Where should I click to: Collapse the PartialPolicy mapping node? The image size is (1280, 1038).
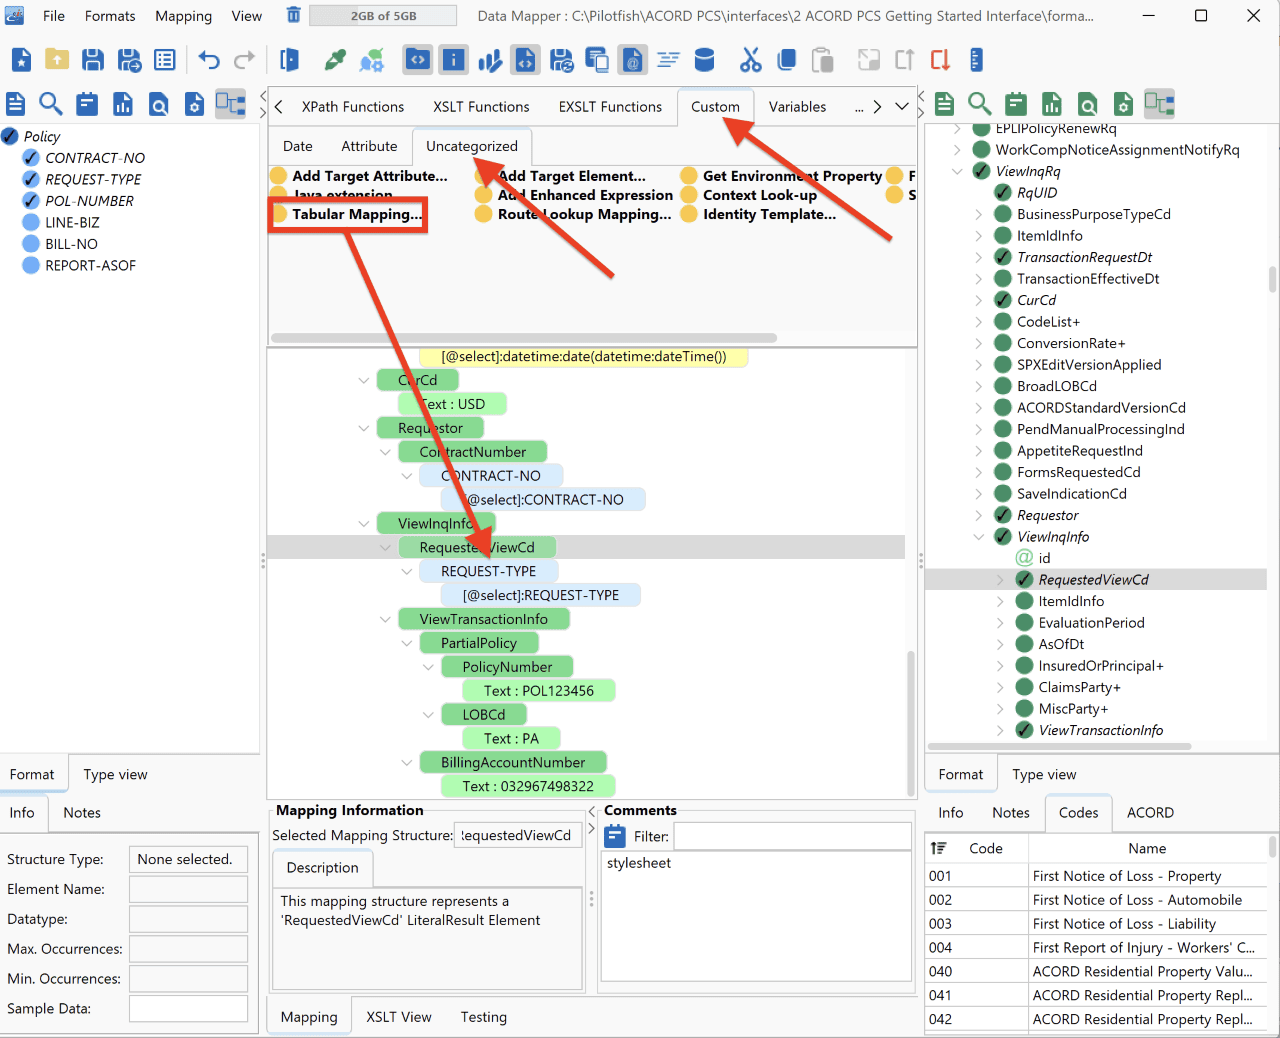coord(406,643)
